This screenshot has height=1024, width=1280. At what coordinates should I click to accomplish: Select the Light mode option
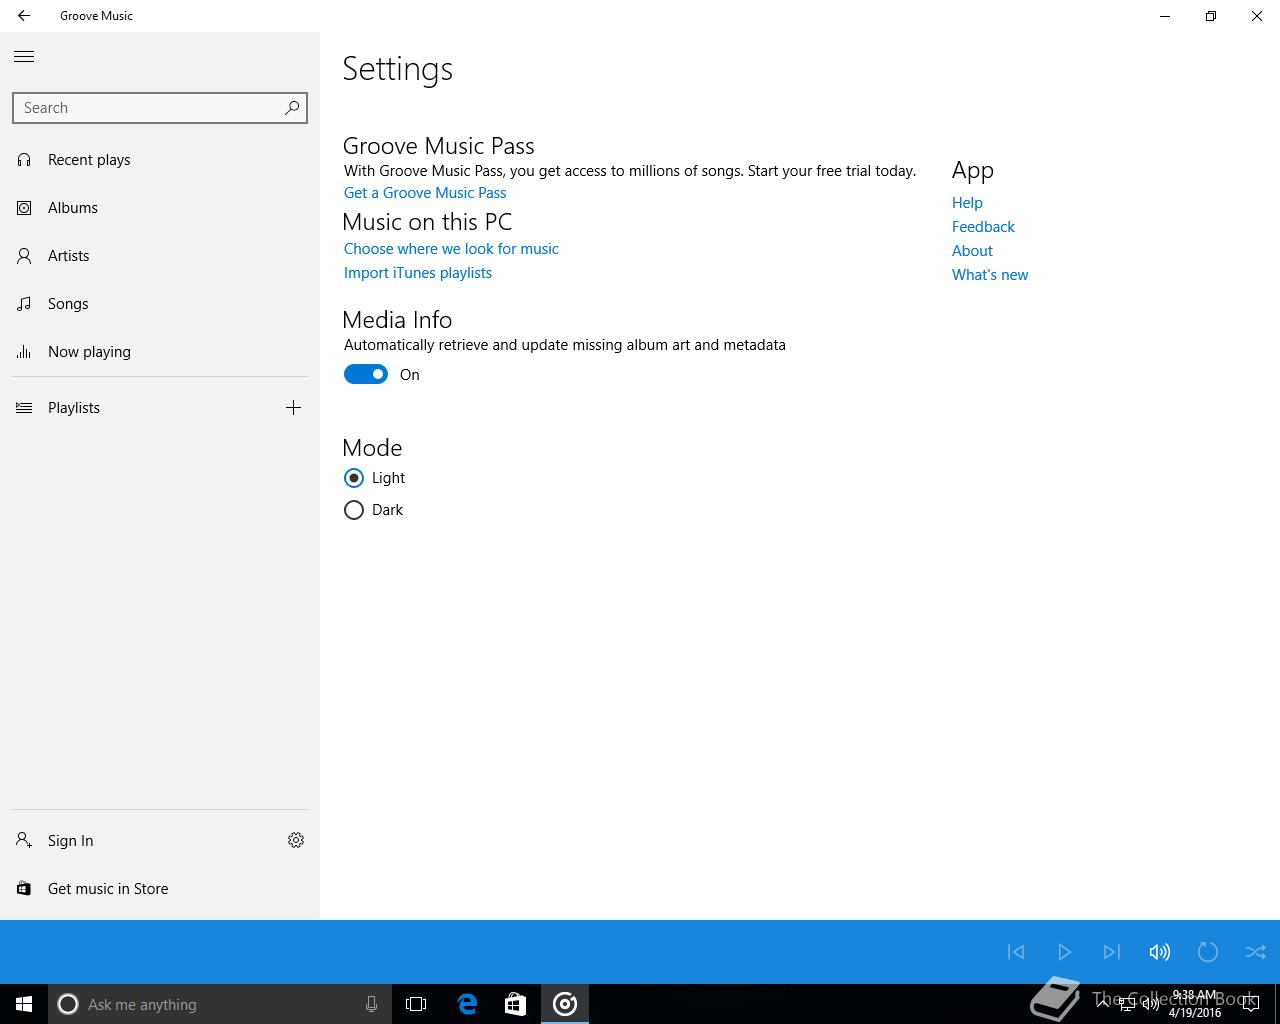pos(353,478)
